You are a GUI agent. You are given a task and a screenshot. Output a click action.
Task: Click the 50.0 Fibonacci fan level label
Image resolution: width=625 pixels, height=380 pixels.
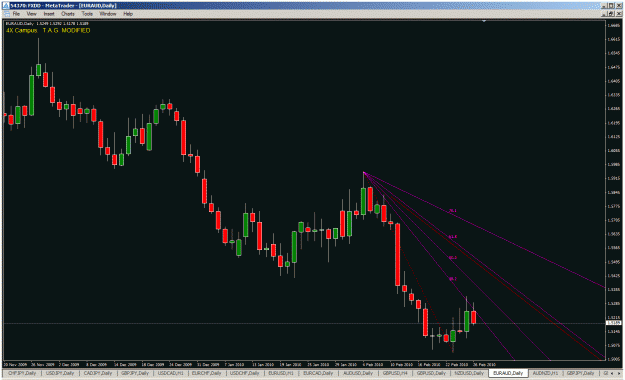pyautogui.click(x=453, y=258)
